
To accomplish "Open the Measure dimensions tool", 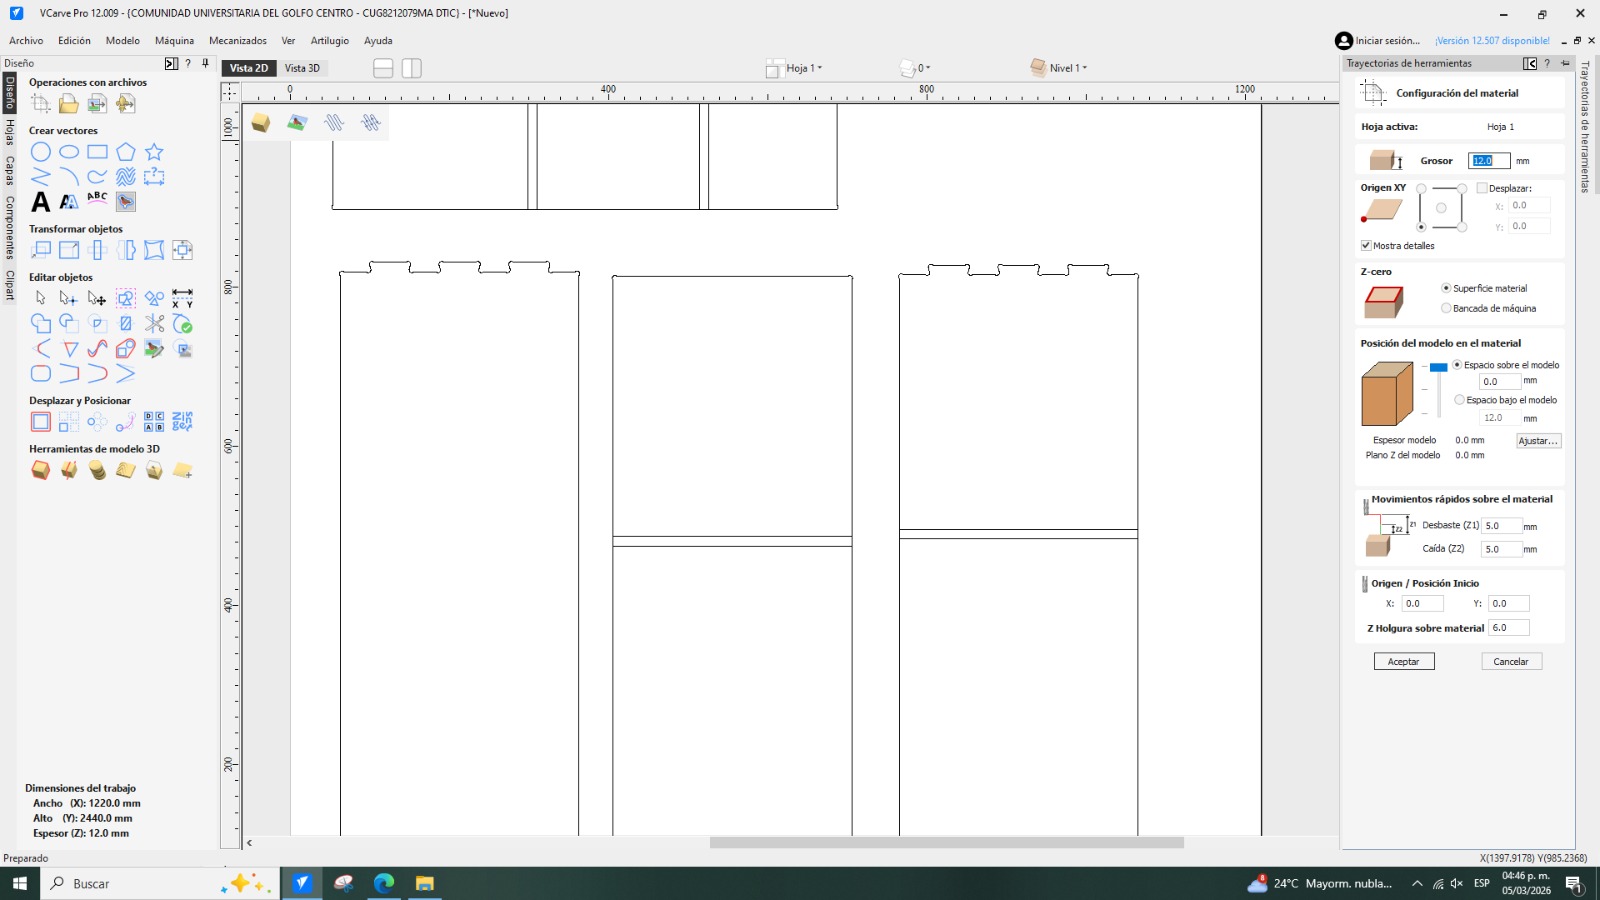I will point(182,298).
